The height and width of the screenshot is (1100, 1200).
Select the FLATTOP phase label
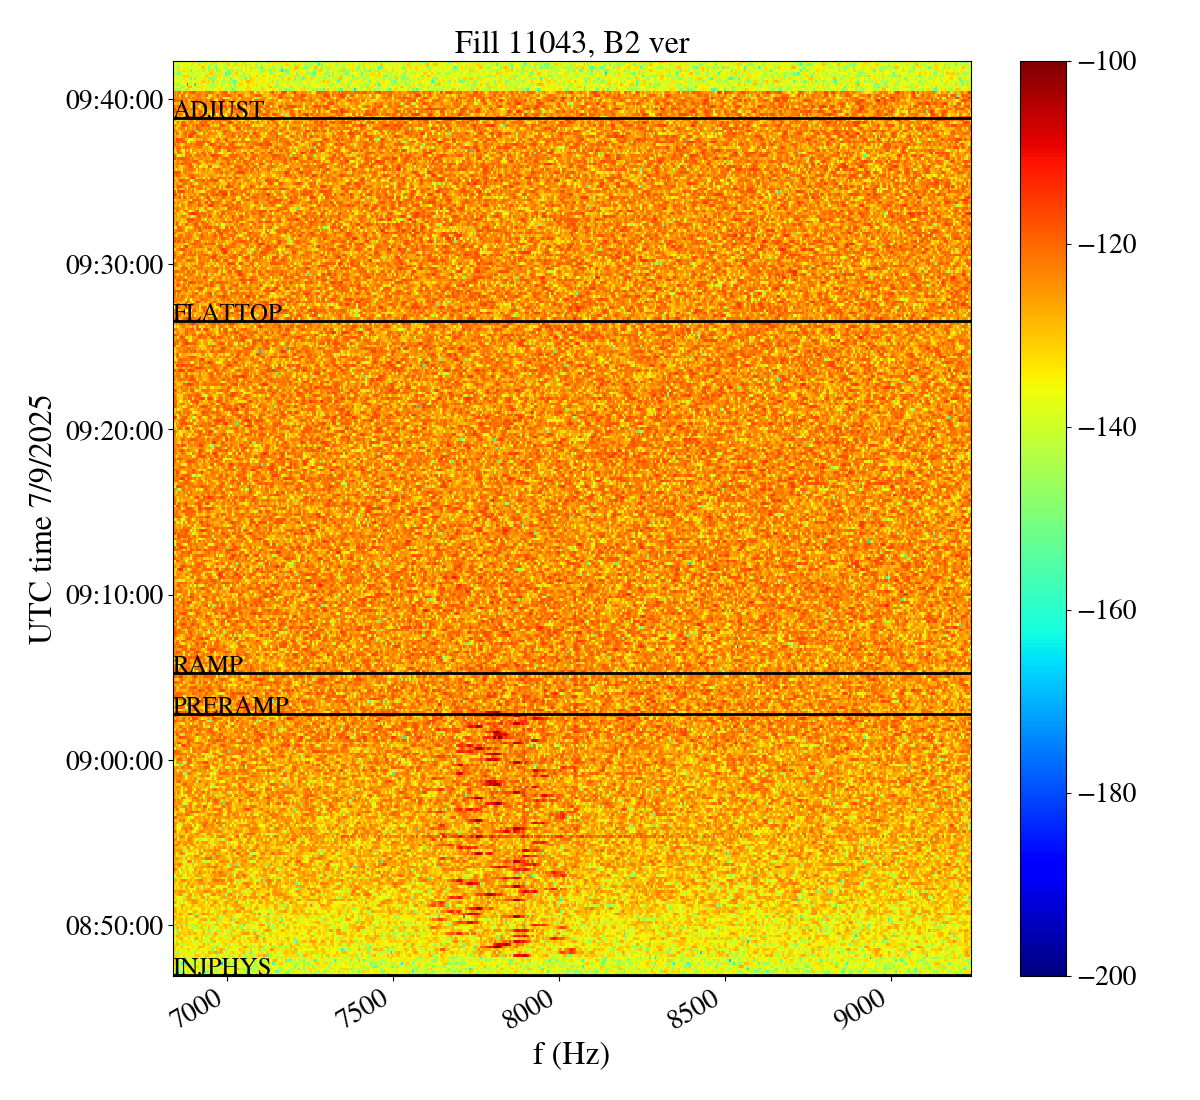tap(228, 313)
